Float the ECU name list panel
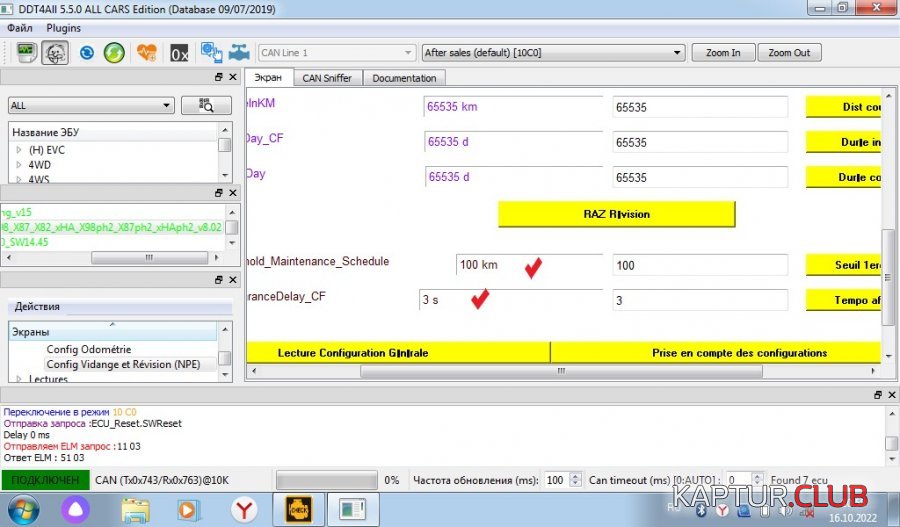The height and width of the screenshot is (527, 900). pyautogui.click(x=219, y=77)
